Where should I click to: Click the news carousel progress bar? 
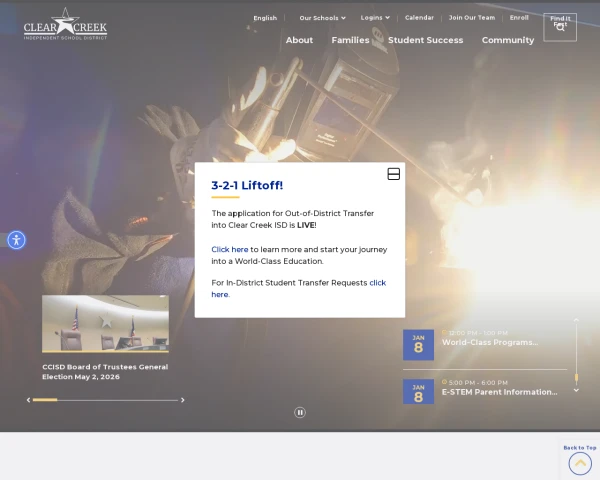coord(105,400)
